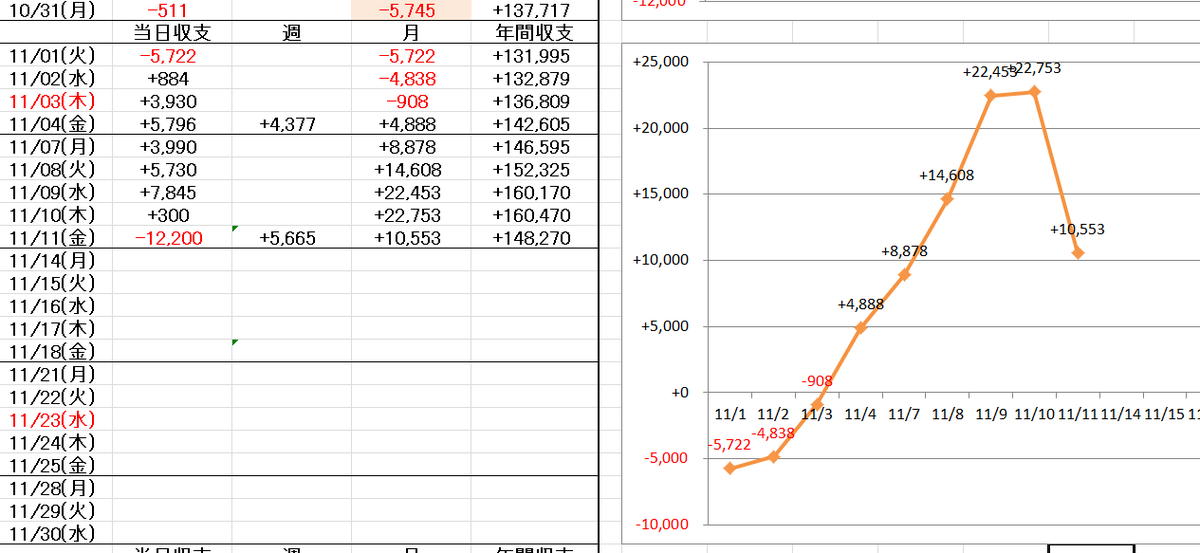
Task: Select the daily balance cell +3,990
Action: [x=171, y=147]
